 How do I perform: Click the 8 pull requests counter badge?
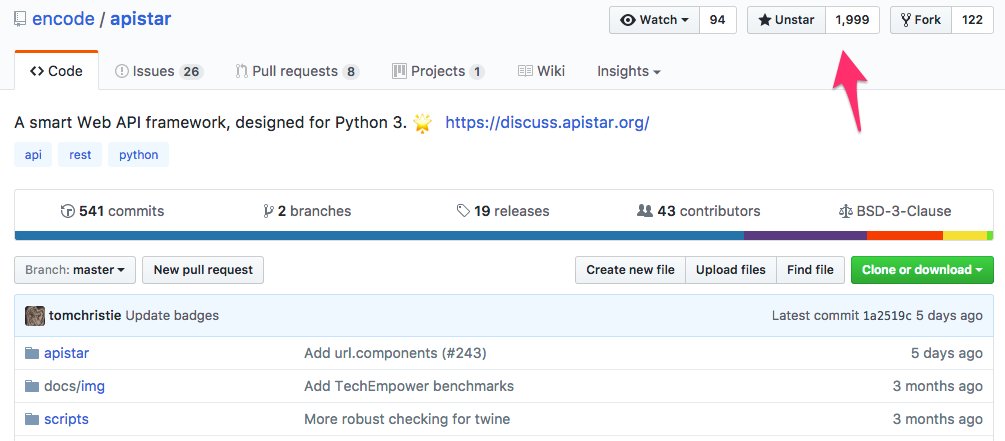(x=350, y=72)
